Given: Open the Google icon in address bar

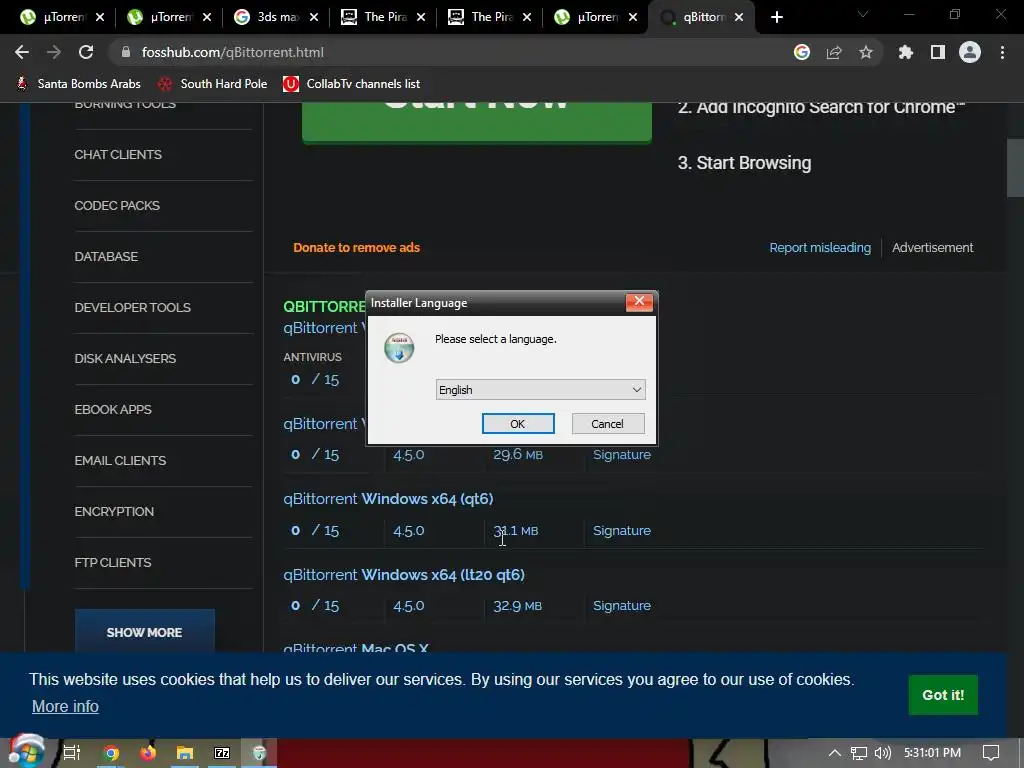Looking at the screenshot, I should [x=802, y=52].
